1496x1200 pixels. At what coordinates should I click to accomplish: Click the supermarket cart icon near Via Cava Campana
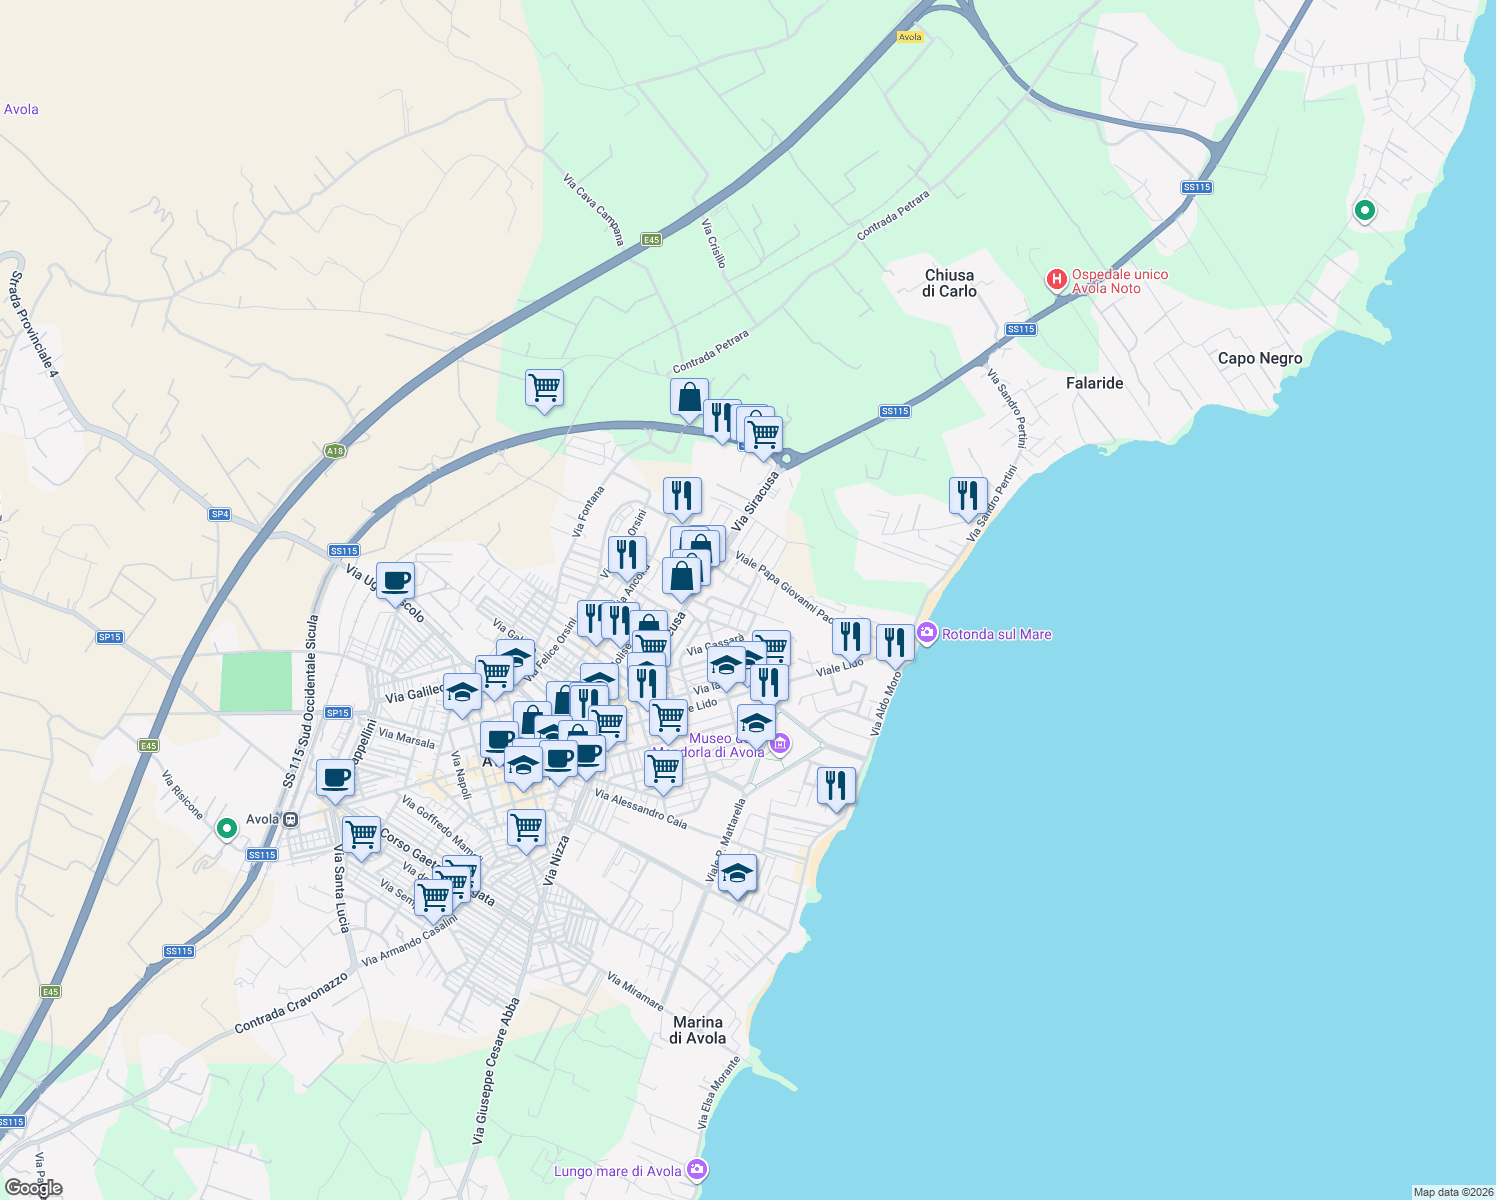[543, 389]
